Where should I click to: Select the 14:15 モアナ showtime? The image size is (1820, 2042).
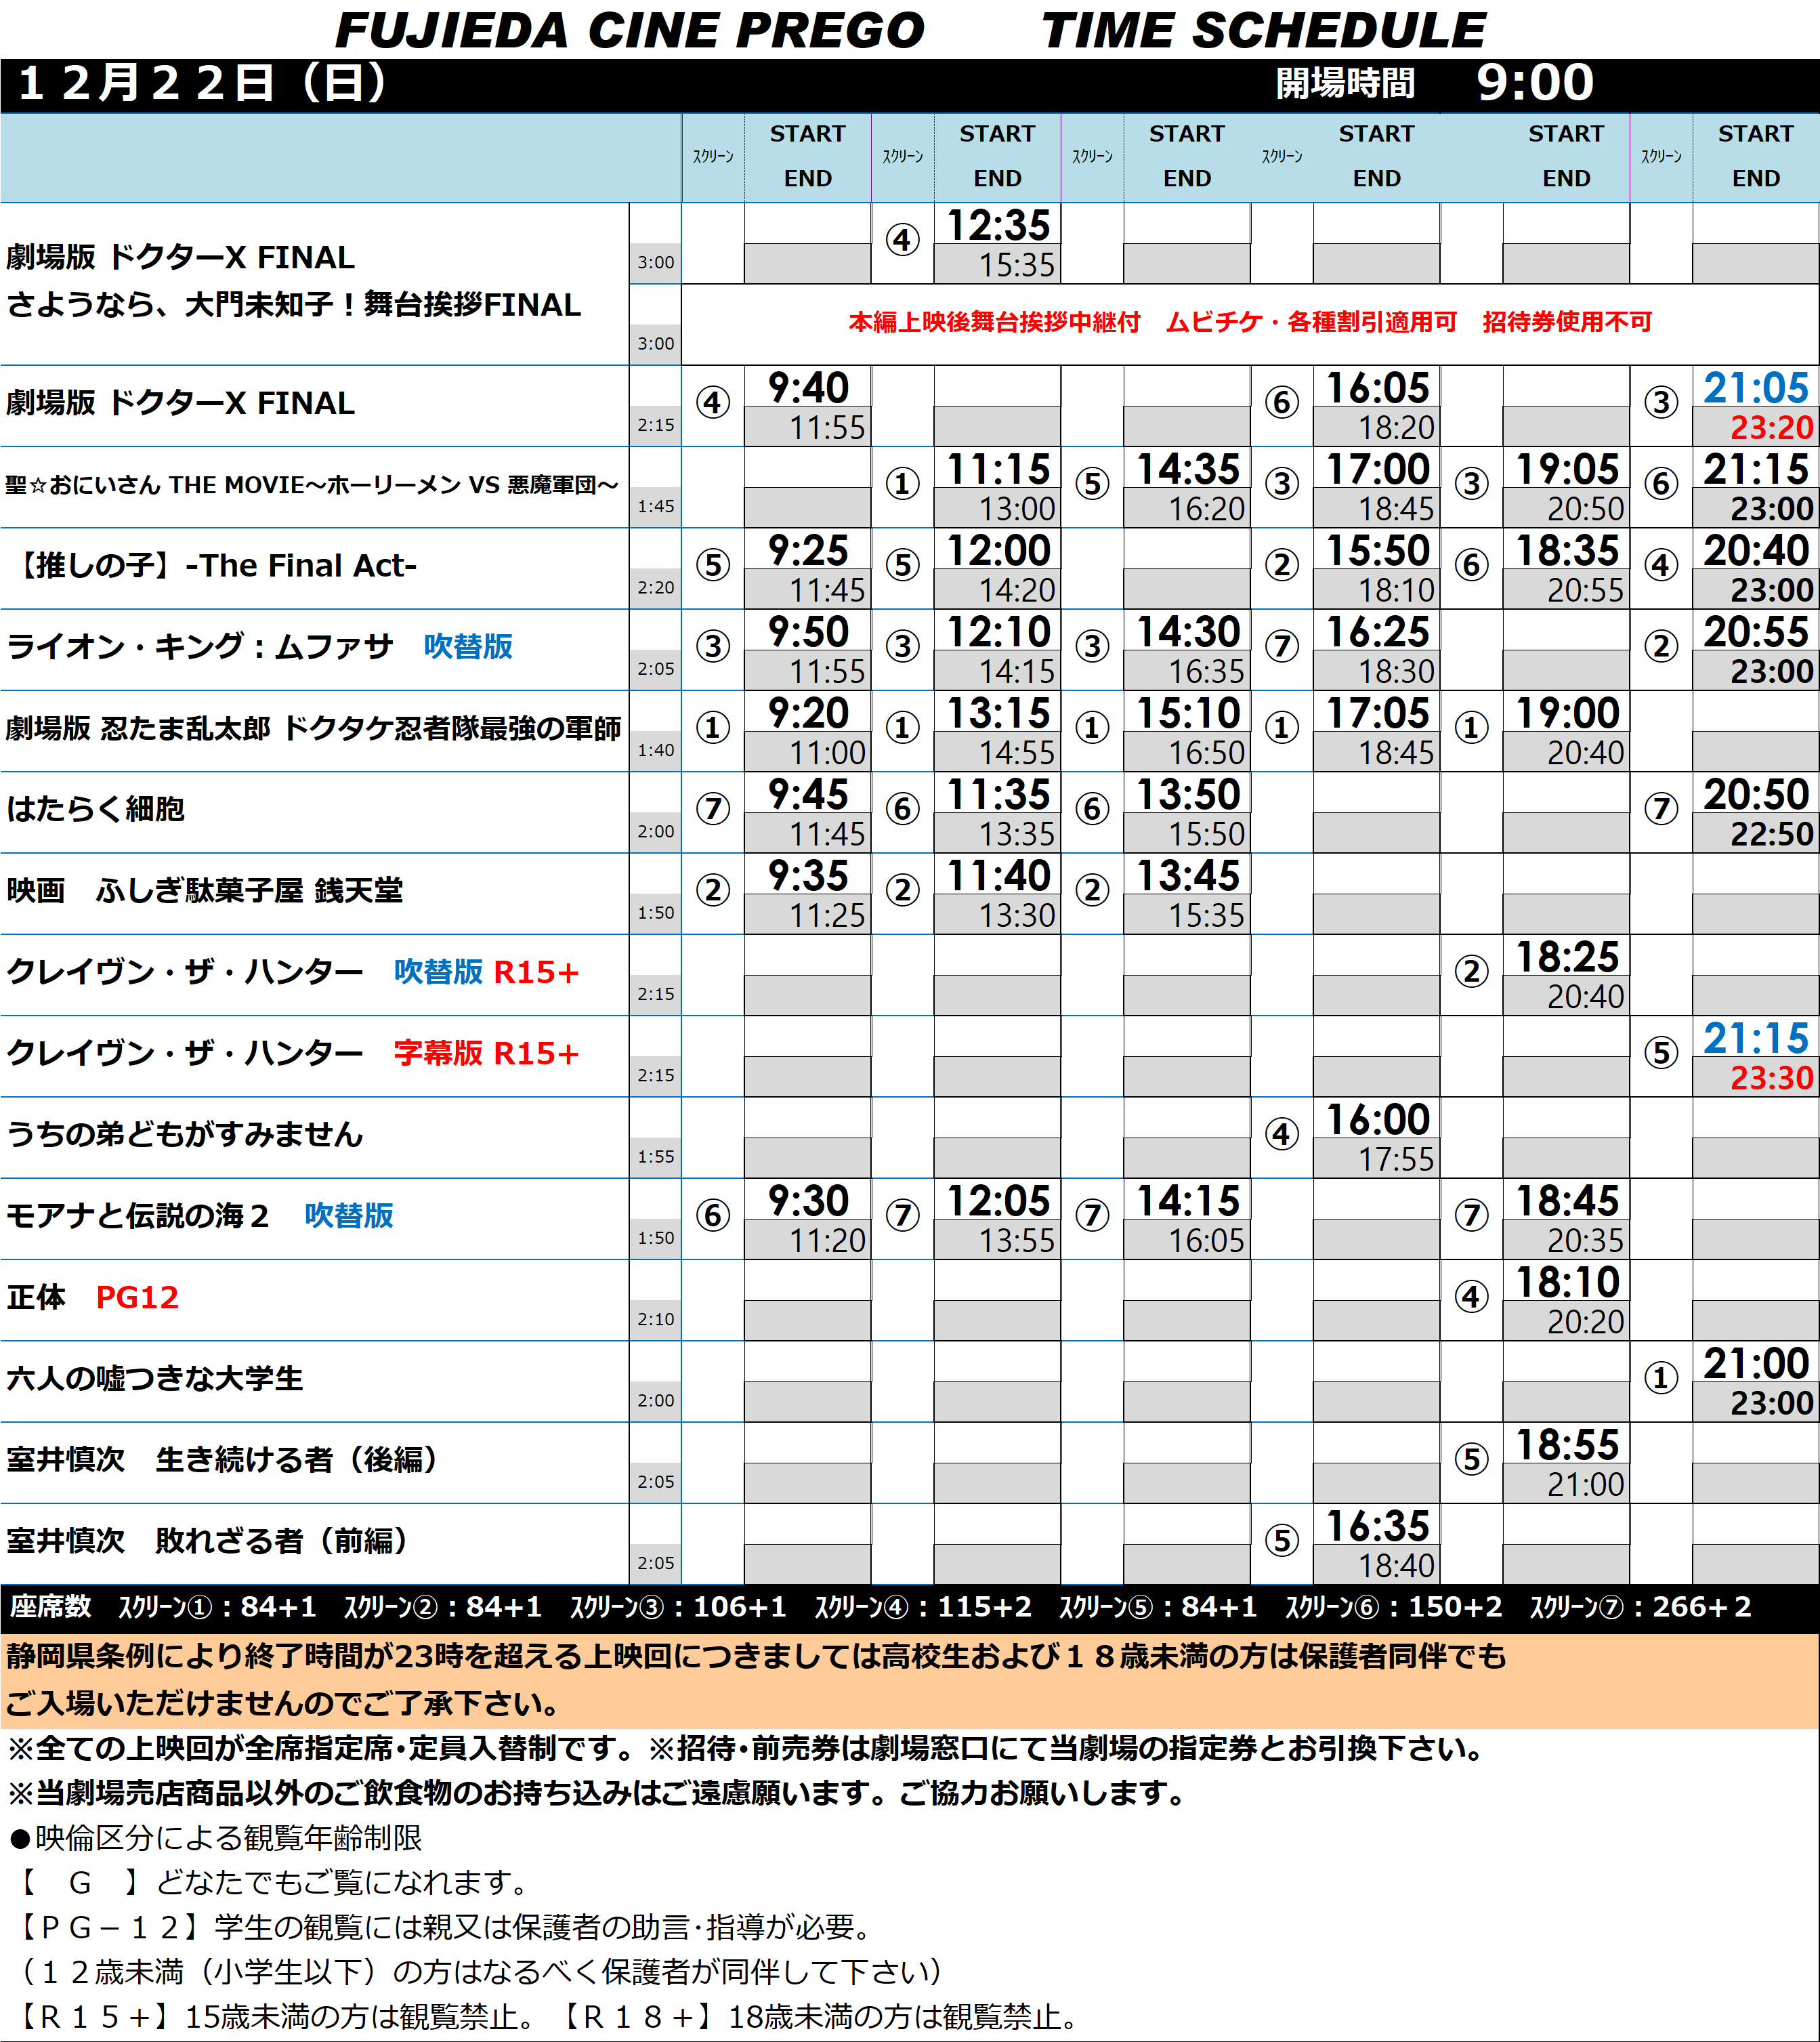1188,1200
